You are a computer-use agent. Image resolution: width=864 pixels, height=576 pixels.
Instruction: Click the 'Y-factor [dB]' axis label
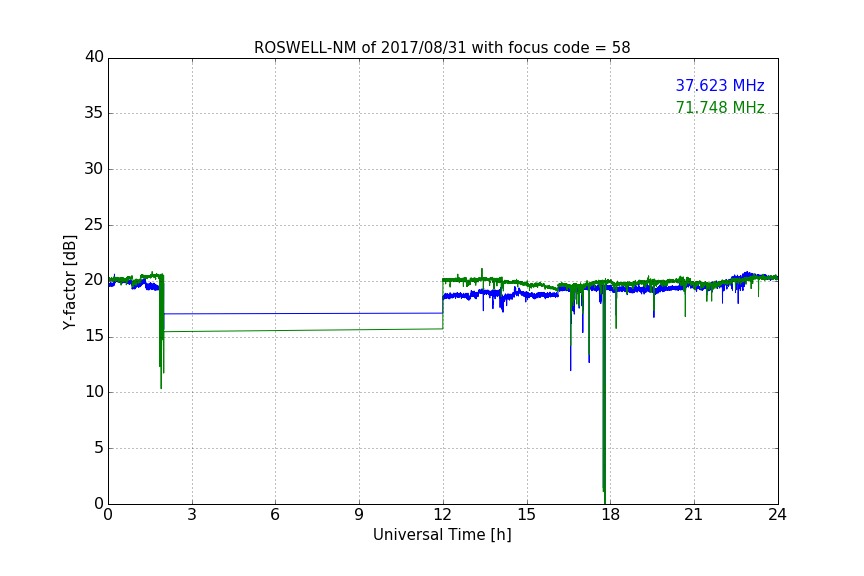coord(69,282)
